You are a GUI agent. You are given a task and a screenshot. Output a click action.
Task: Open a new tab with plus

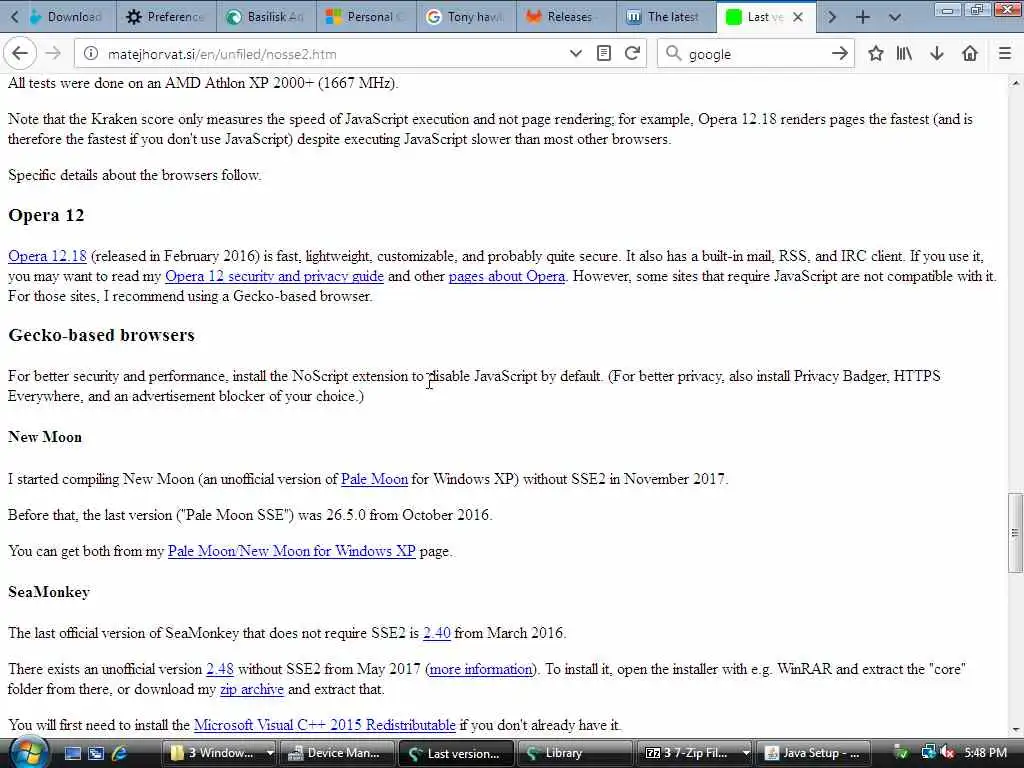coord(863,17)
